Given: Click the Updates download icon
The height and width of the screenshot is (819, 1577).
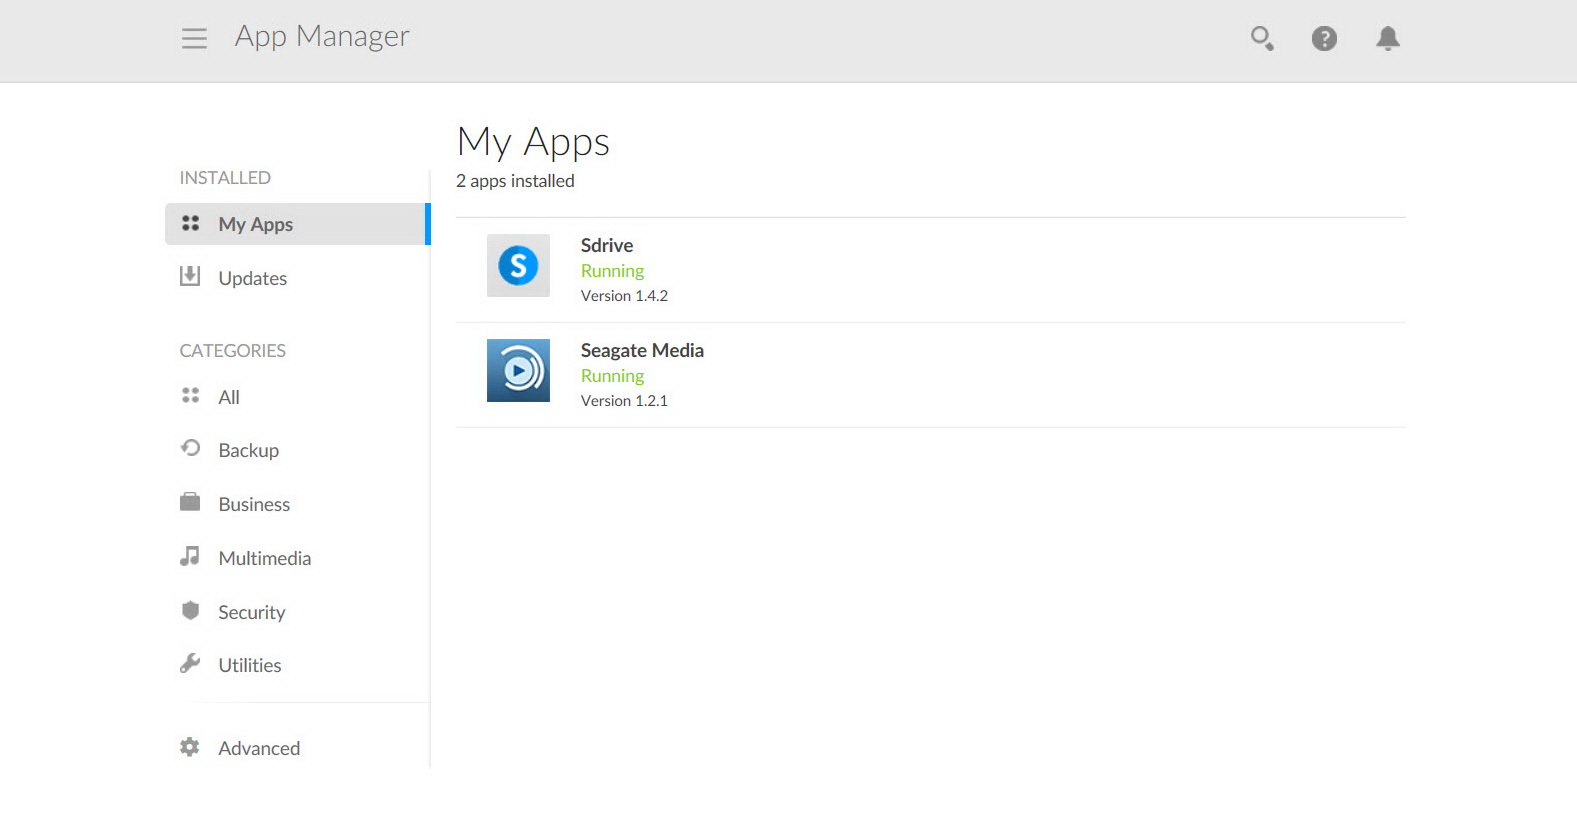Looking at the screenshot, I should click(x=190, y=276).
